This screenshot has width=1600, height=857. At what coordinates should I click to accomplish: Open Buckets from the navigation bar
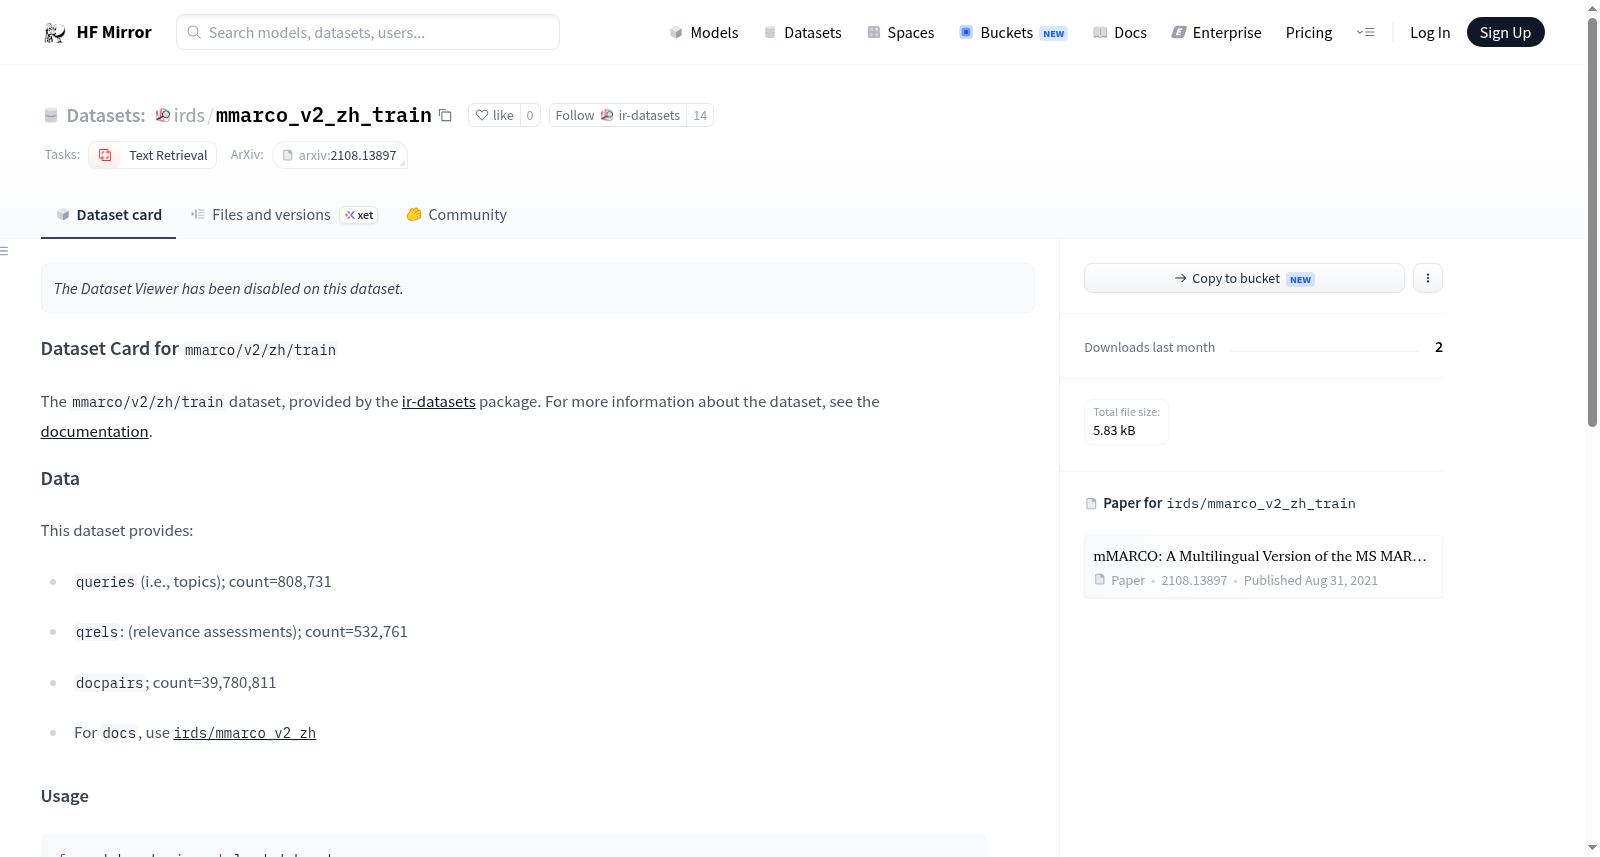tap(1013, 33)
